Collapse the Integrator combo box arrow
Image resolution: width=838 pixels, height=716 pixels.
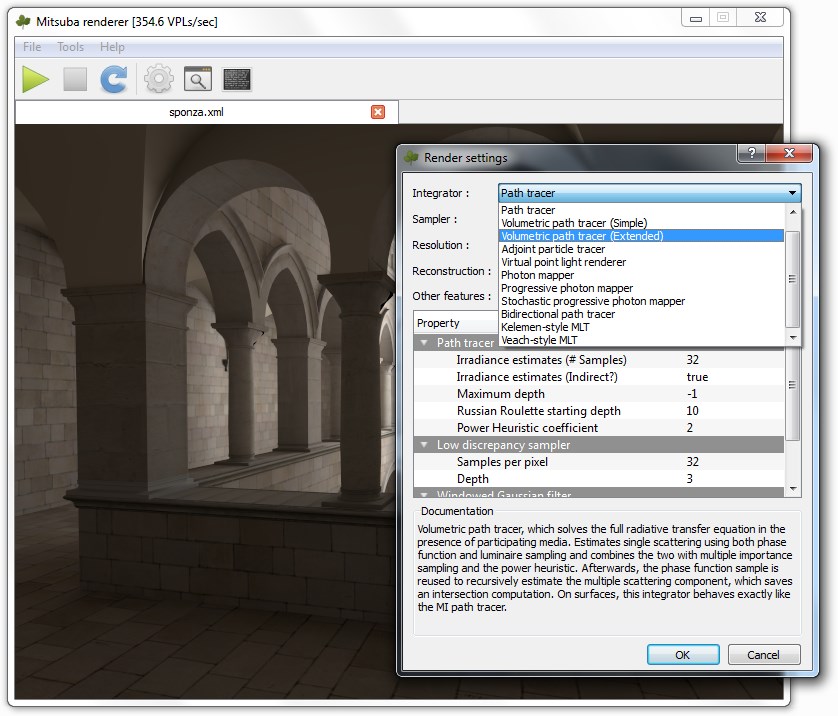click(x=792, y=193)
